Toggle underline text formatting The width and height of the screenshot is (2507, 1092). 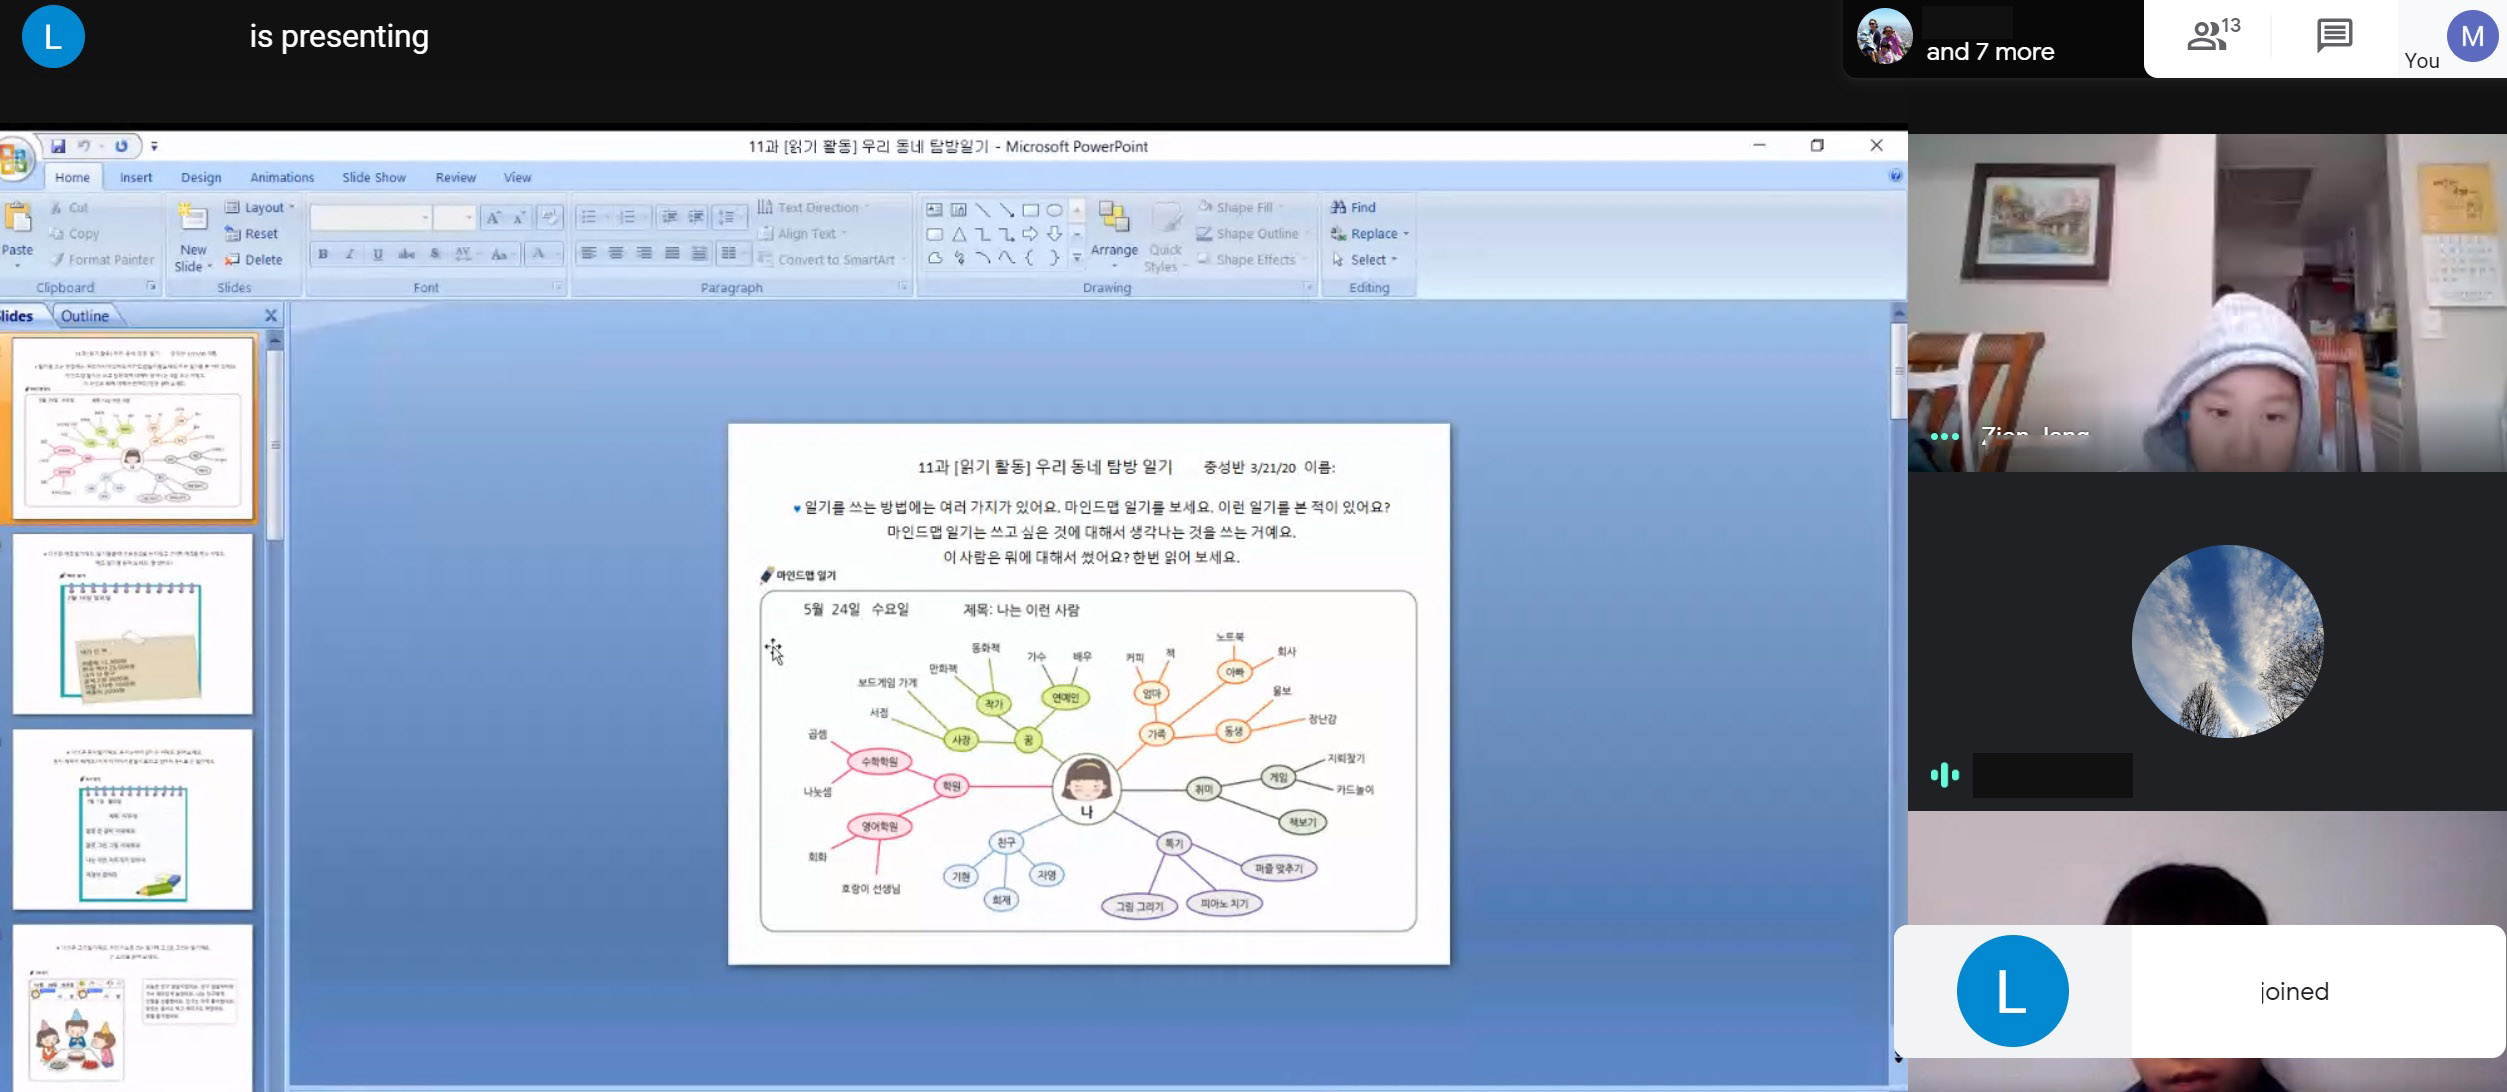click(377, 254)
